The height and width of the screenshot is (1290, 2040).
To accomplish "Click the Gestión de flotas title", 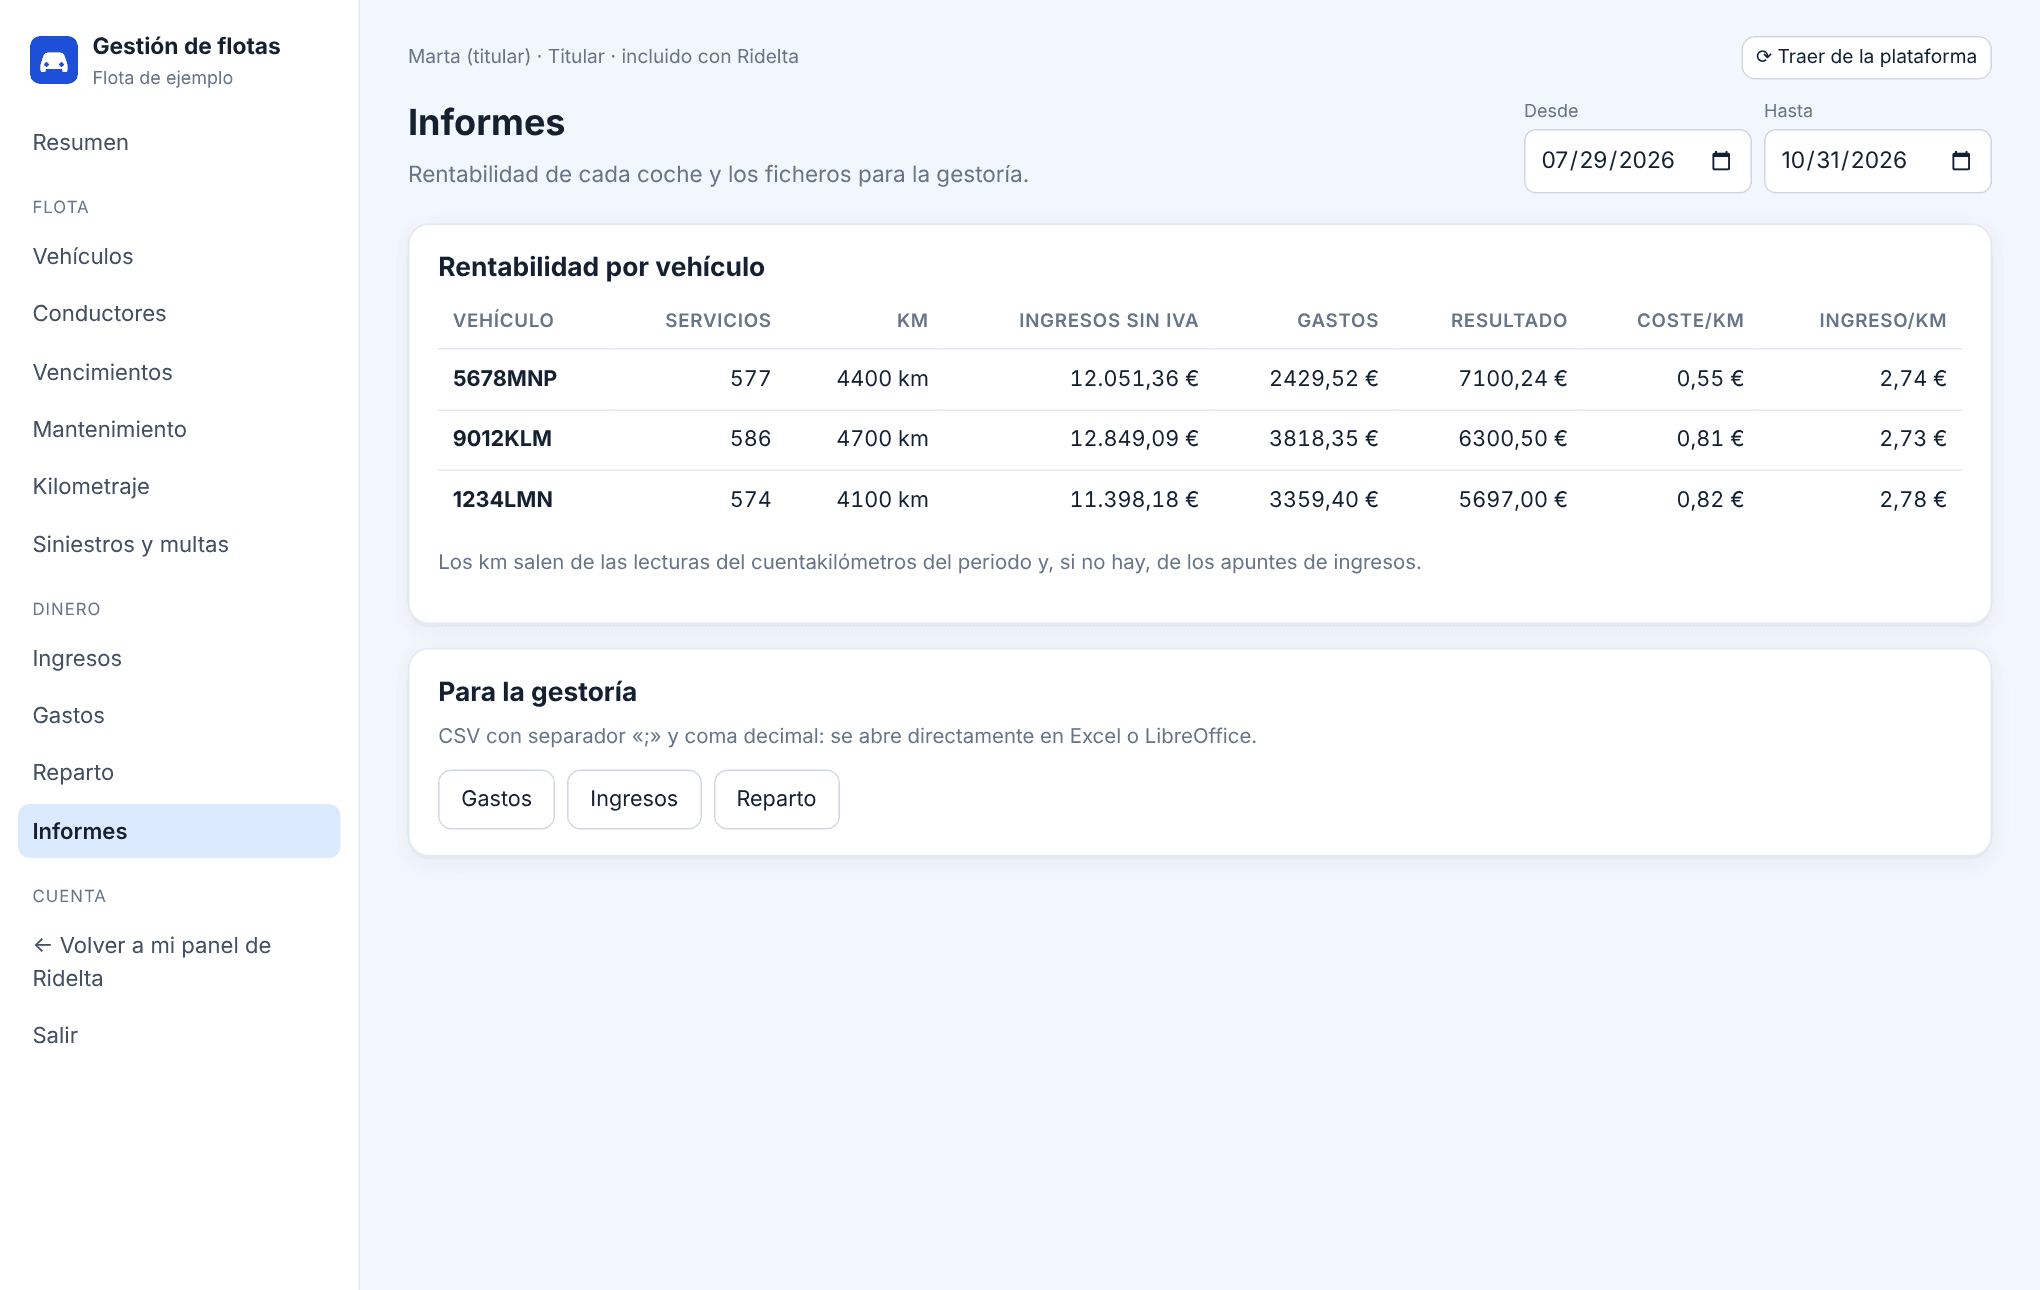I will 186,46.
